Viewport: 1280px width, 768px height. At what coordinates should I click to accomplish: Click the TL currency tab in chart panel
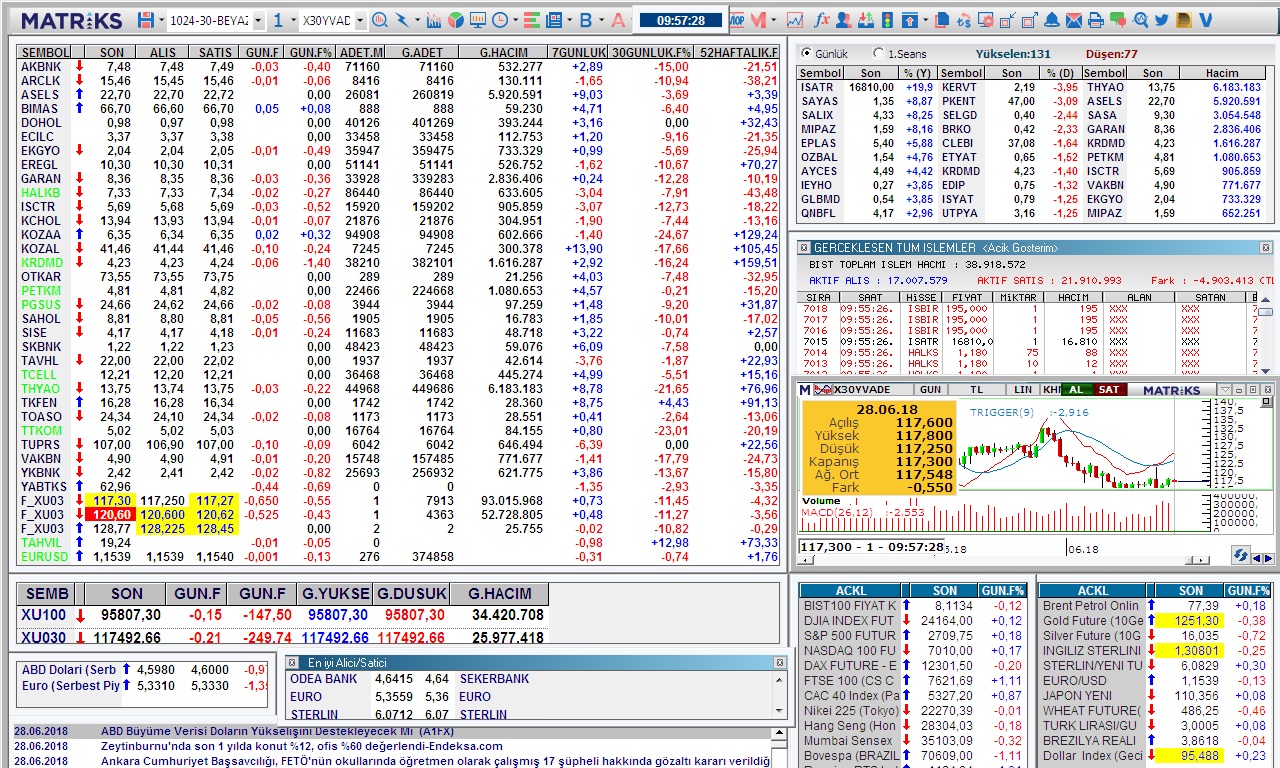point(976,389)
